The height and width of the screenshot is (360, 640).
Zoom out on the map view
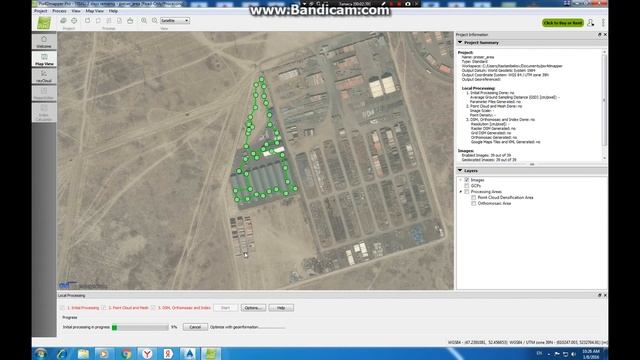[x=154, y=20]
